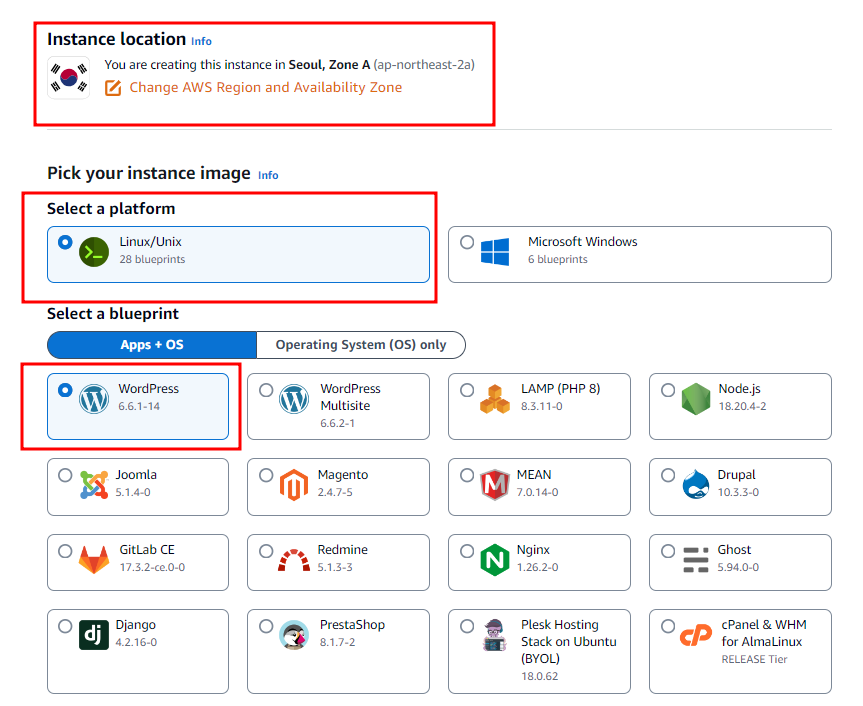The width and height of the screenshot is (863, 706).
Task: Select the Magento blueprint radio button
Action: 266,475
